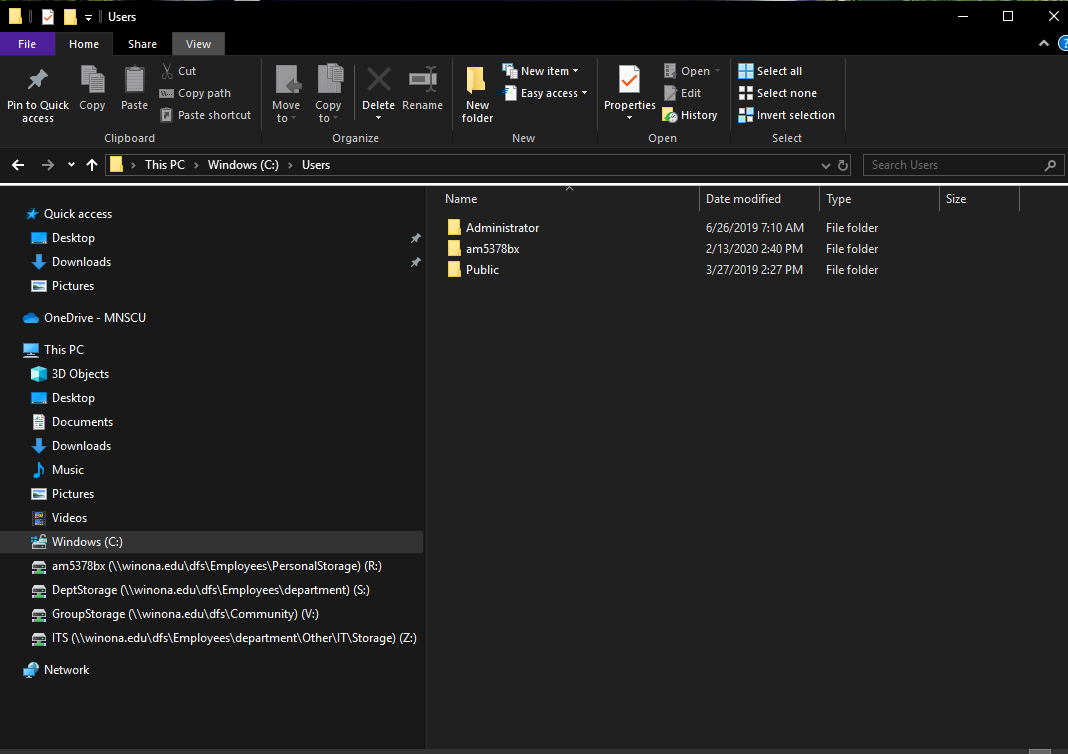Screen dimensions: 1068x754
Task: Click the Copy icon in Clipboard group
Action: click(x=92, y=80)
